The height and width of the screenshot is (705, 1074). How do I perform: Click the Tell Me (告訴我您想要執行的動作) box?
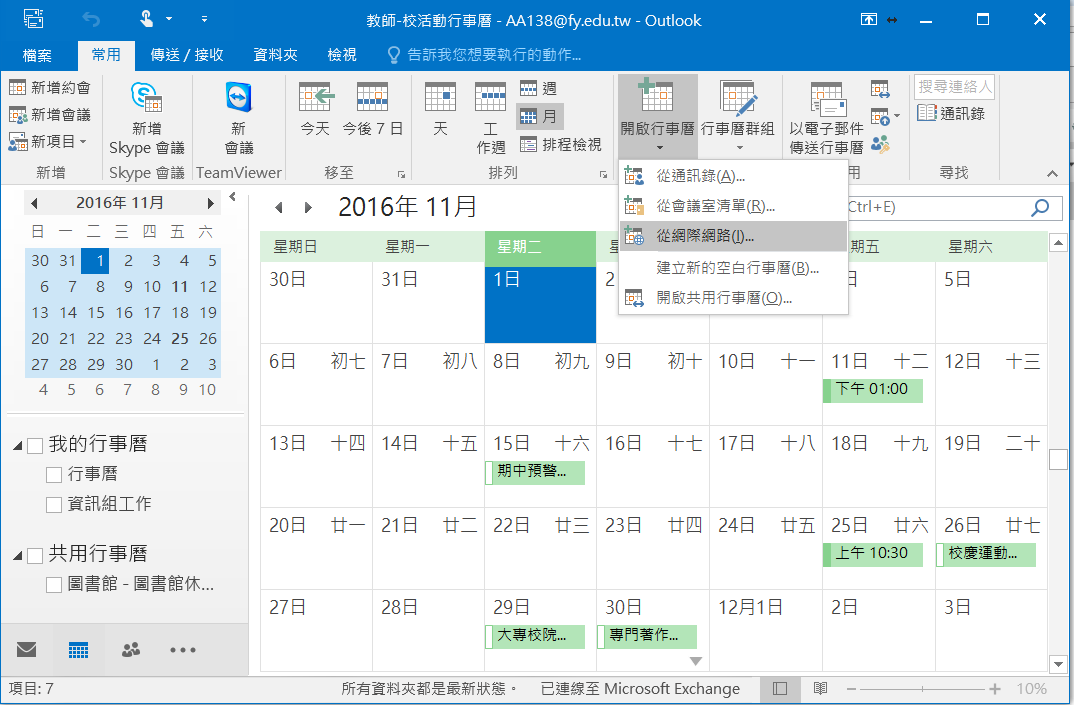coord(485,55)
